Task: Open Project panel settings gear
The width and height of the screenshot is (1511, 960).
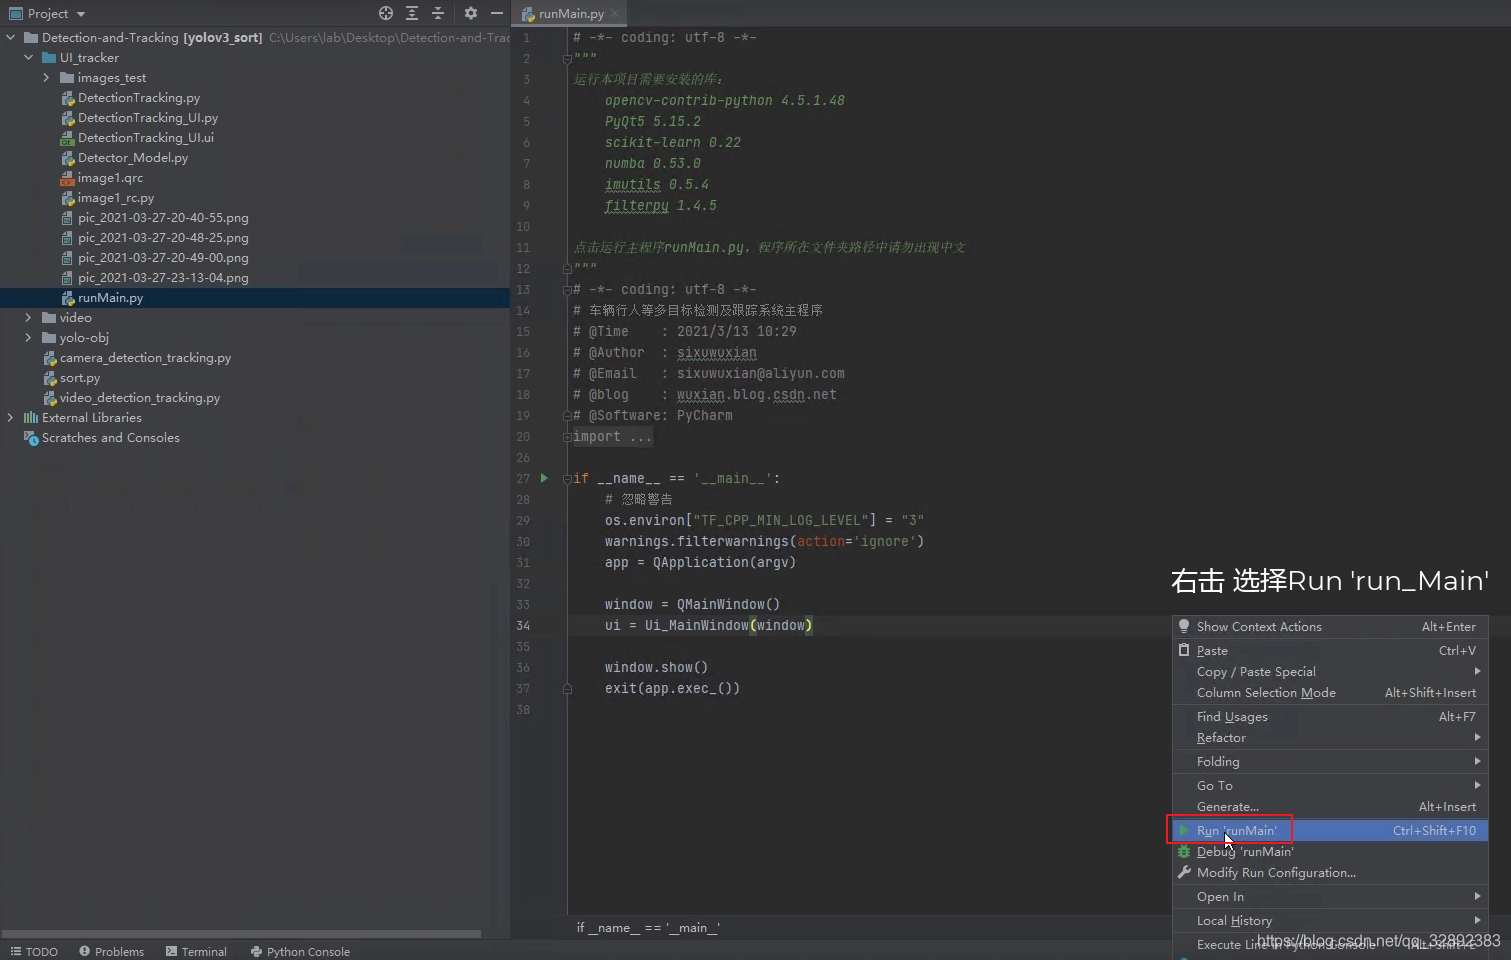Action: point(471,13)
